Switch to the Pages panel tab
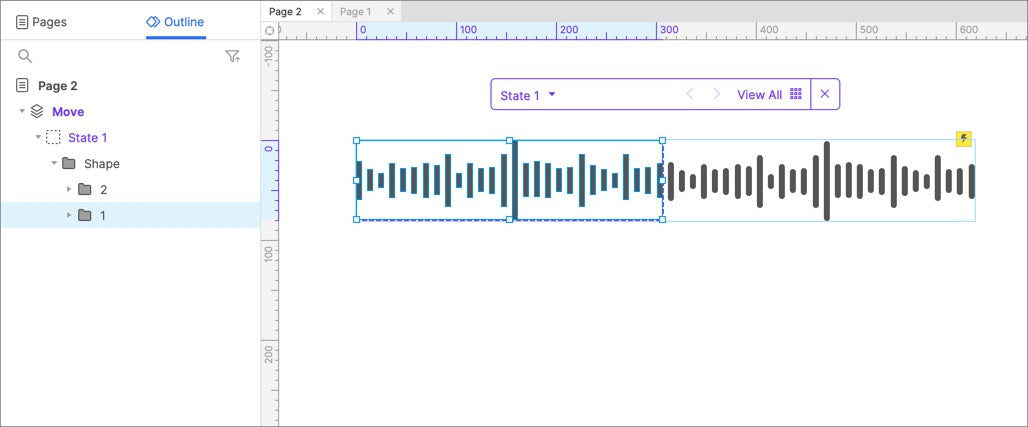The width and height of the screenshot is (1028, 427). coord(41,21)
